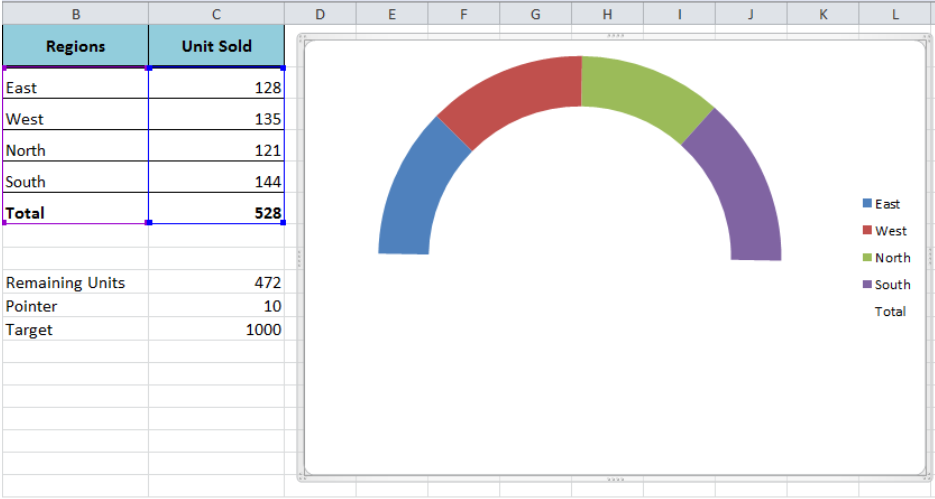The image size is (935, 499).
Task: Select the Pointer label cell
Action: [x=76, y=305]
